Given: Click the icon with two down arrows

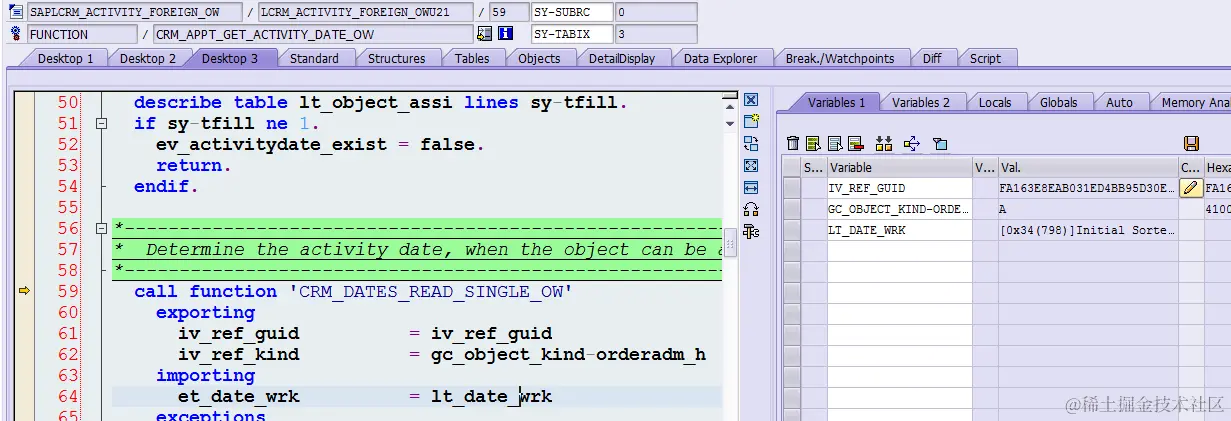Looking at the screenshot, I should tap(883, 144).
